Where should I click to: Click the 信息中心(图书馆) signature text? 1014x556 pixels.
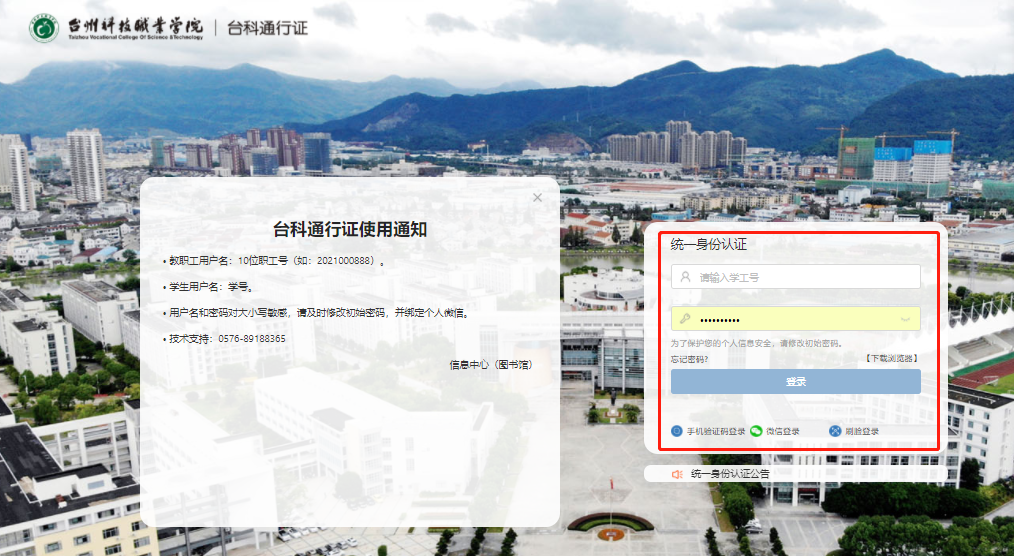(491, 365)
